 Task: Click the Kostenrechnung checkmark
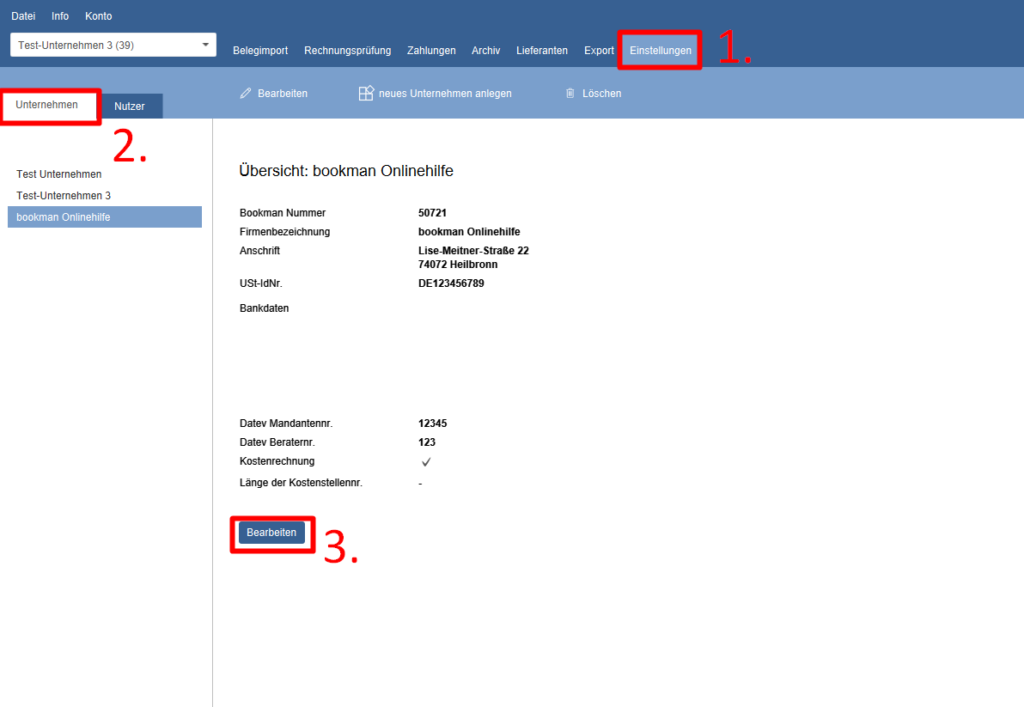point(426,462)
